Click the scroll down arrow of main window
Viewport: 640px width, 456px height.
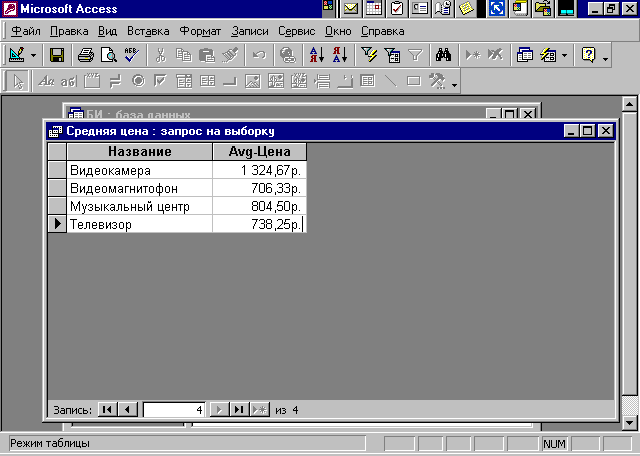coord(629,423)
